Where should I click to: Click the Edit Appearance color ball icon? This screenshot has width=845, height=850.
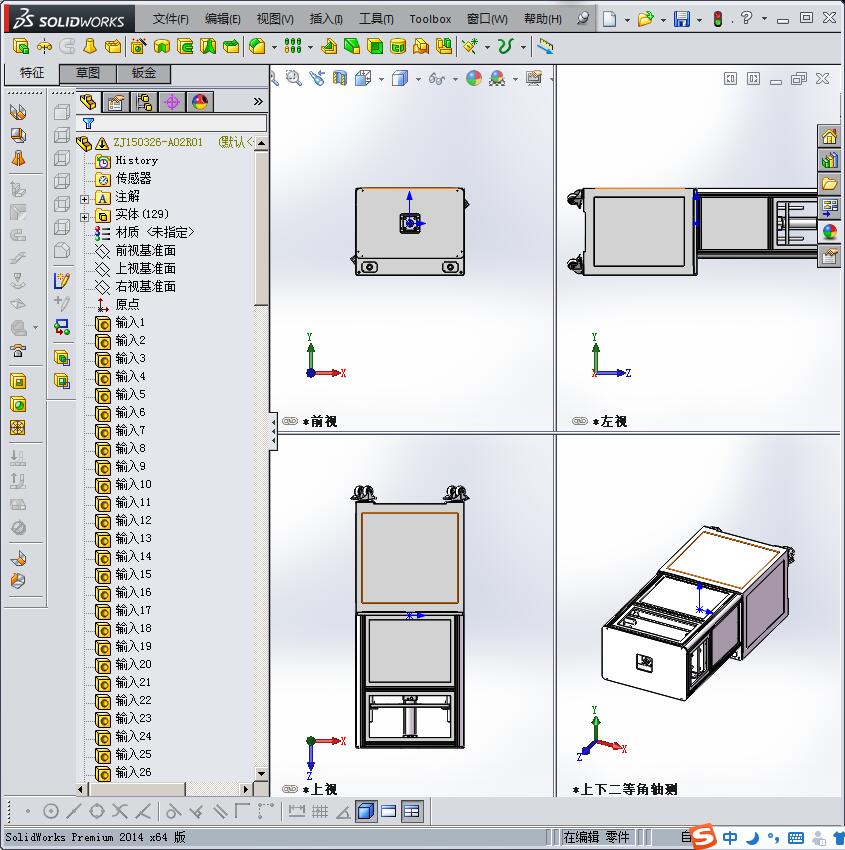[474, 79]
